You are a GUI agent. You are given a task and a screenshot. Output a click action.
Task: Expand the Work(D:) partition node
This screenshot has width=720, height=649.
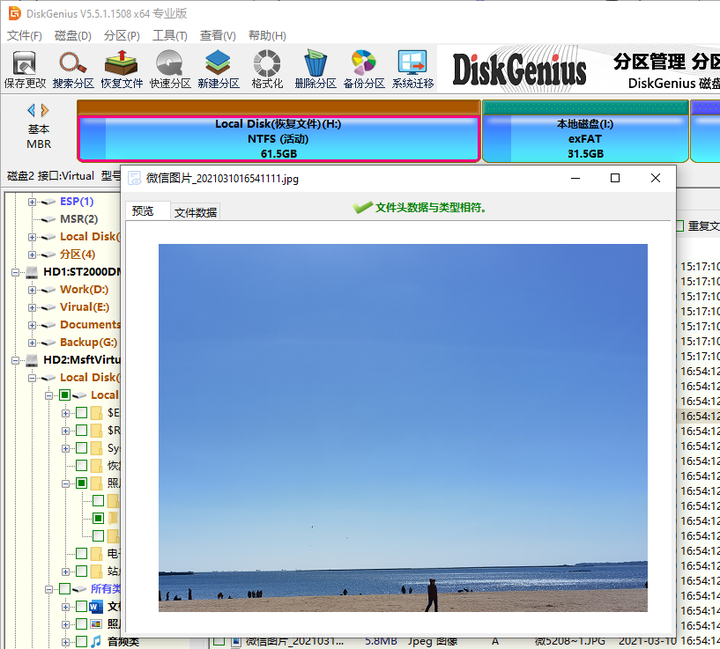tap(32, 290)
